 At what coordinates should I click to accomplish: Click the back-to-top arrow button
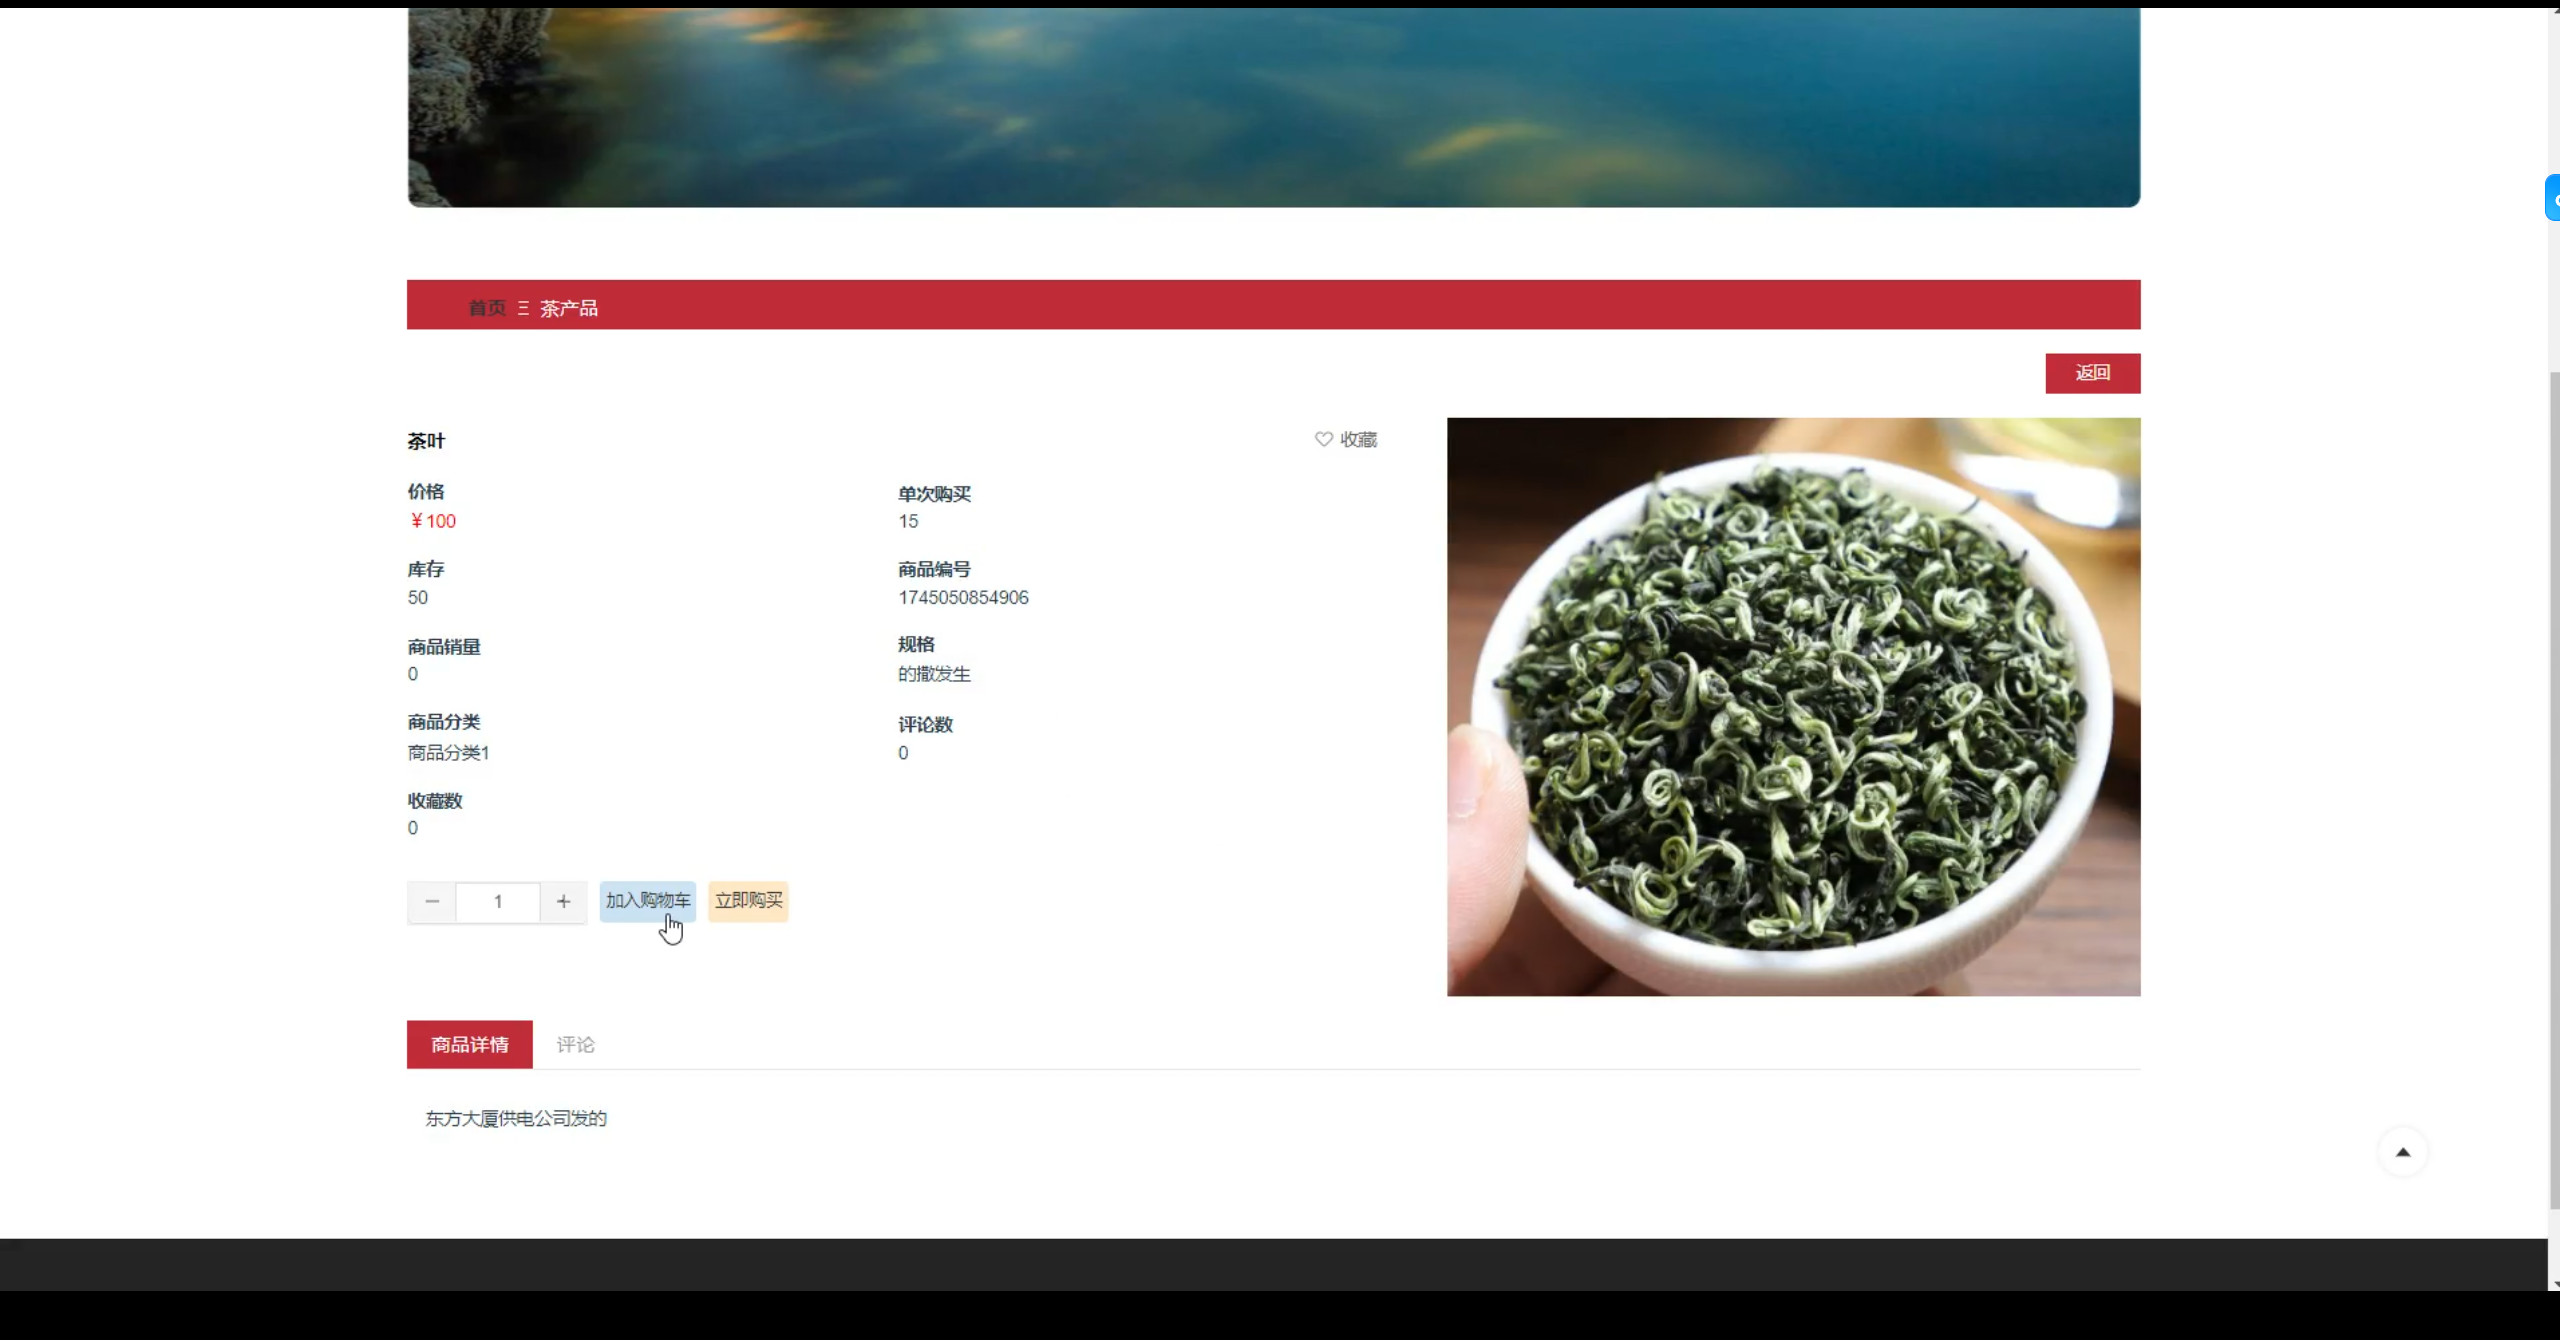[2402, 1153]
